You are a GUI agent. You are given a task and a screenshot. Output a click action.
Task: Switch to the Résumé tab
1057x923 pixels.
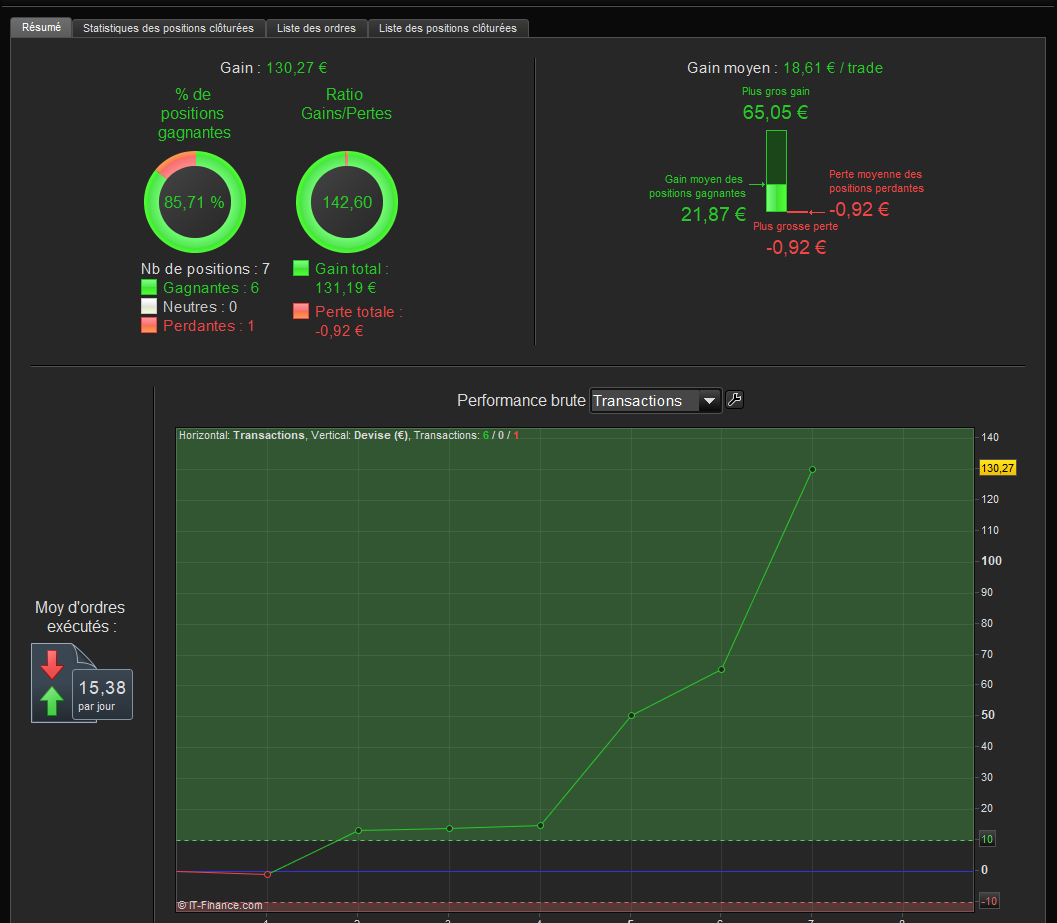pos(42,28)
